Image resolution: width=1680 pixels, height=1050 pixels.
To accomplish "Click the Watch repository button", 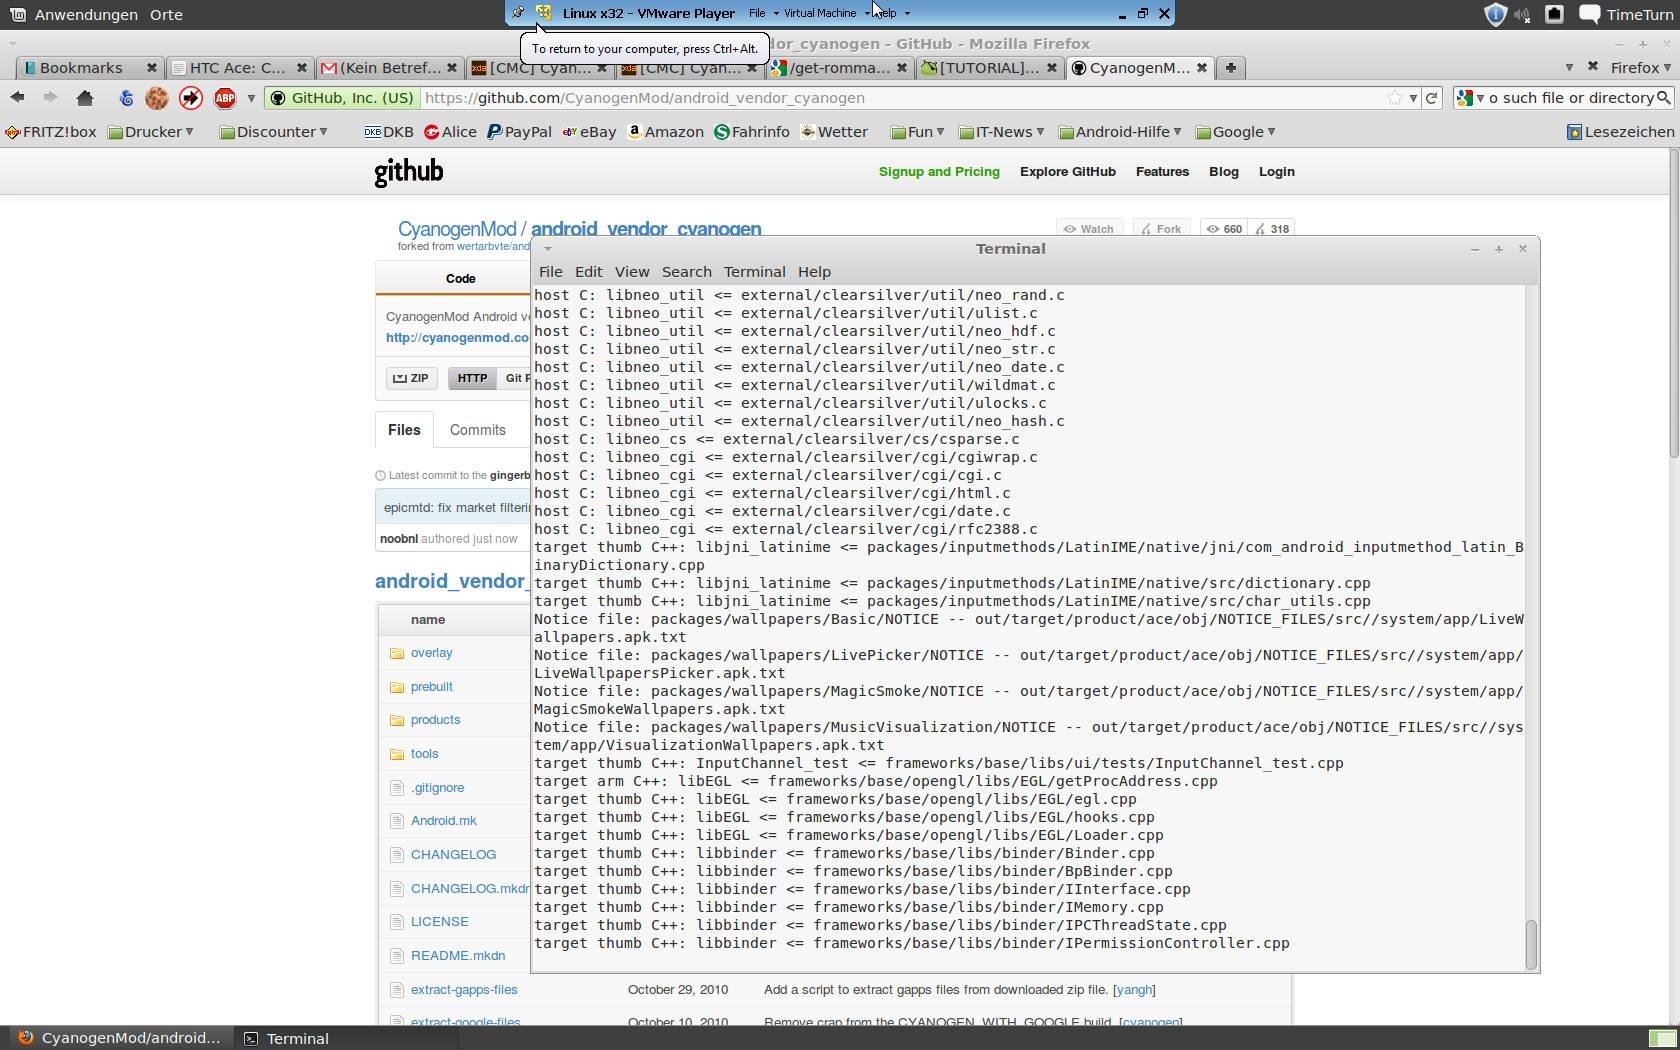I will [x=1089, y=229].
